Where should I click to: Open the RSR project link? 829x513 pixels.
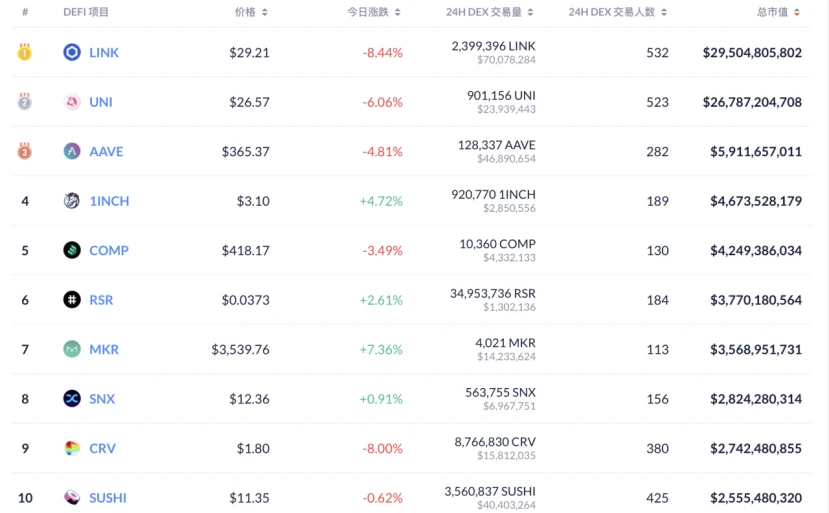101,300
